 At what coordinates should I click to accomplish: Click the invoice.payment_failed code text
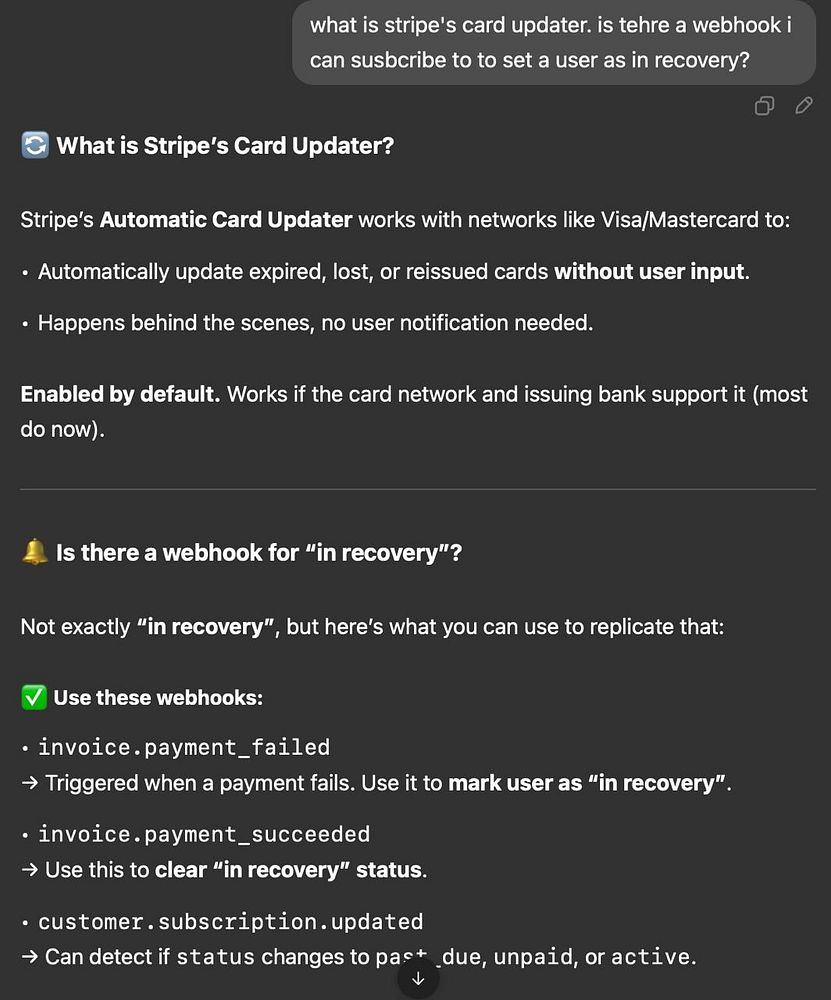click(183, 747)
